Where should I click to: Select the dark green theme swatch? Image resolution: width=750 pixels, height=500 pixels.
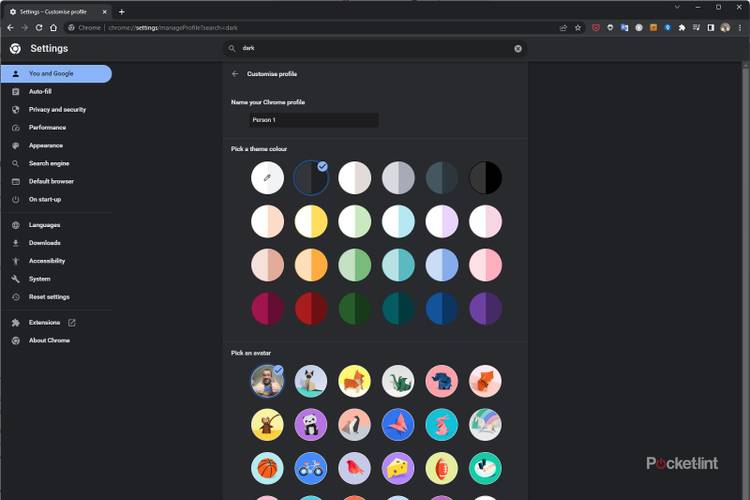tap(354, 309)
